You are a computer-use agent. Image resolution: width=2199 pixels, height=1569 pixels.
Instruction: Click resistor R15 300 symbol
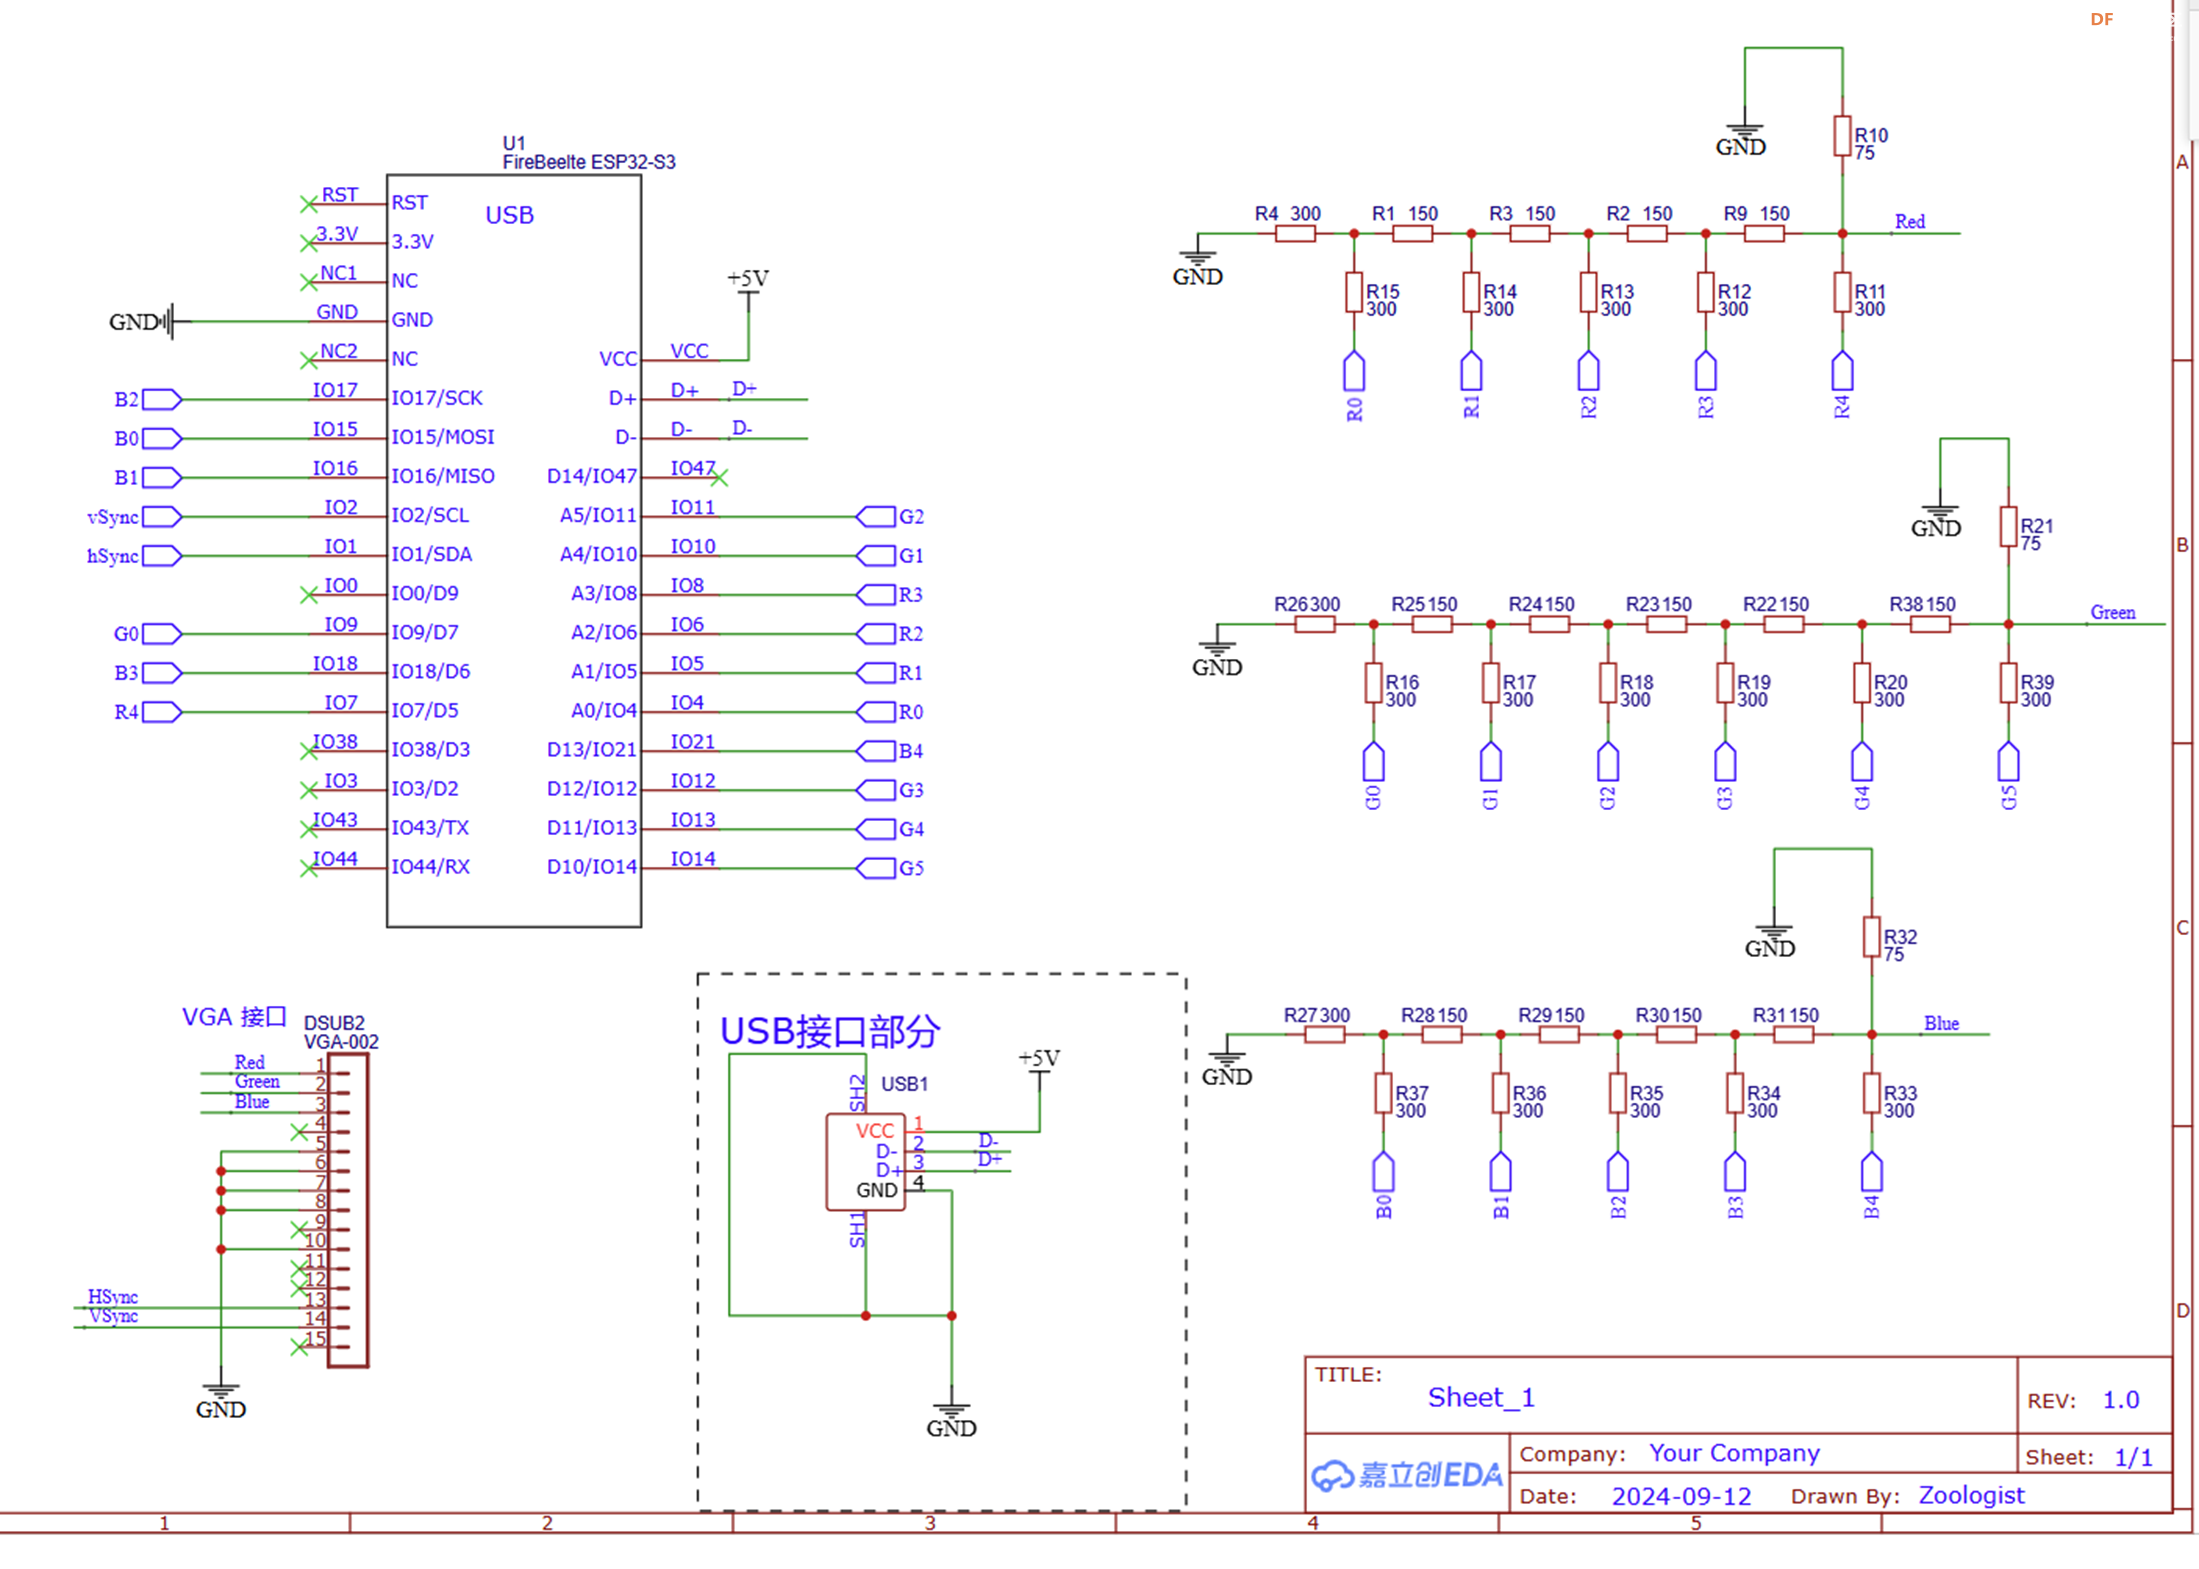[x=1354, y=293]
